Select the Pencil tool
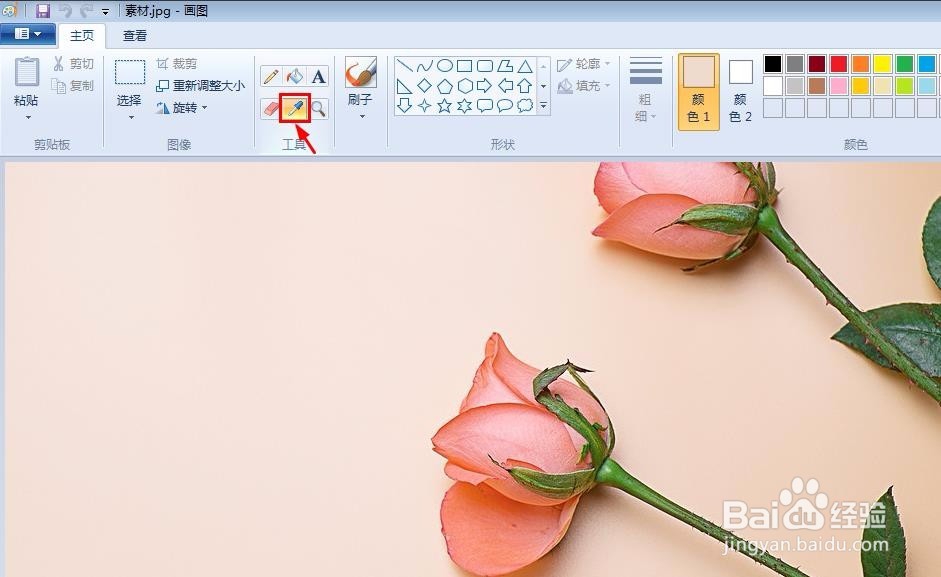Viewport: 941px width, 577px height. 271,76
